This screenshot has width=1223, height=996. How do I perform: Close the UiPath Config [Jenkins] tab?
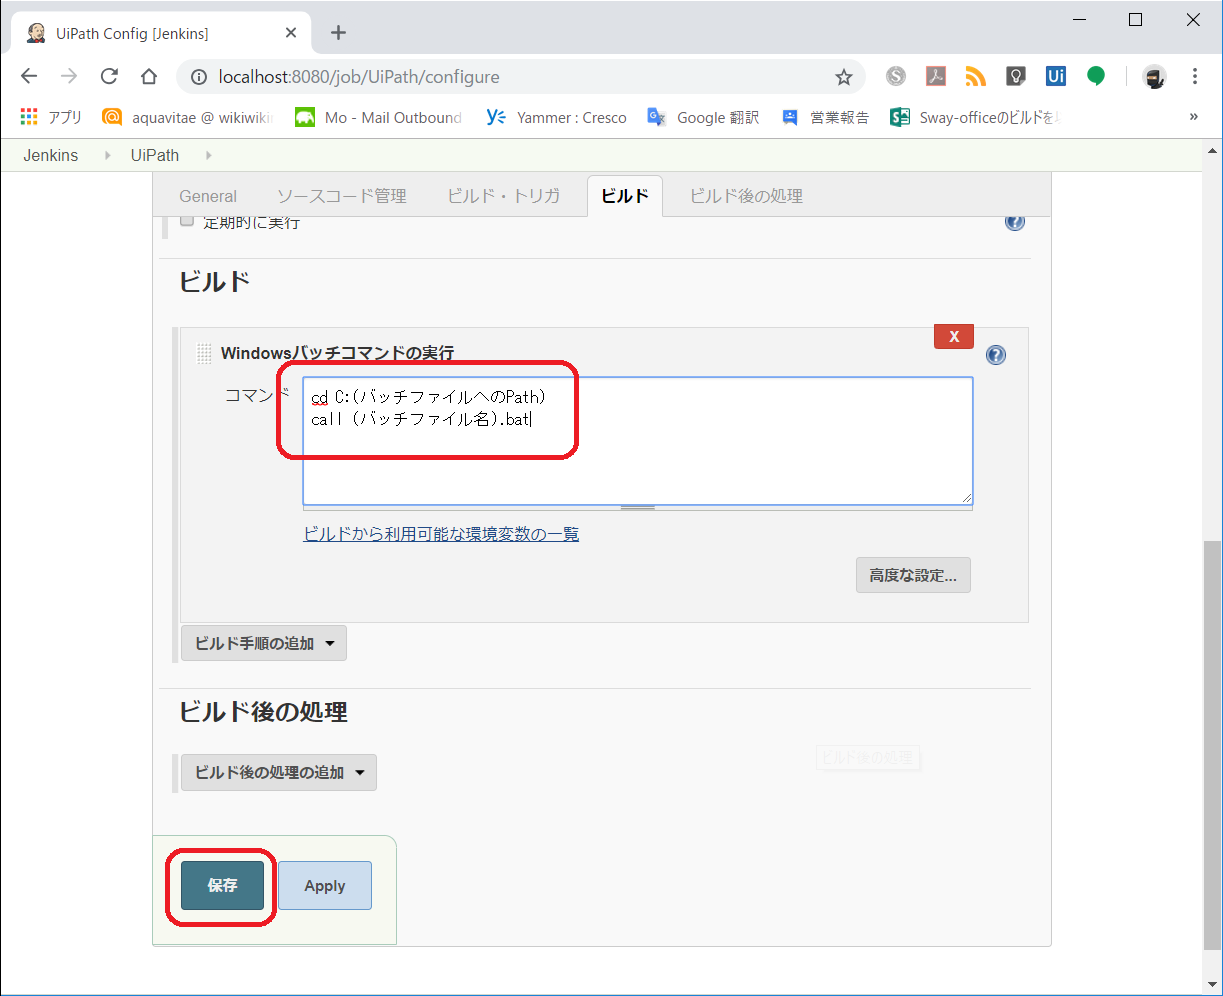[291, 33]
